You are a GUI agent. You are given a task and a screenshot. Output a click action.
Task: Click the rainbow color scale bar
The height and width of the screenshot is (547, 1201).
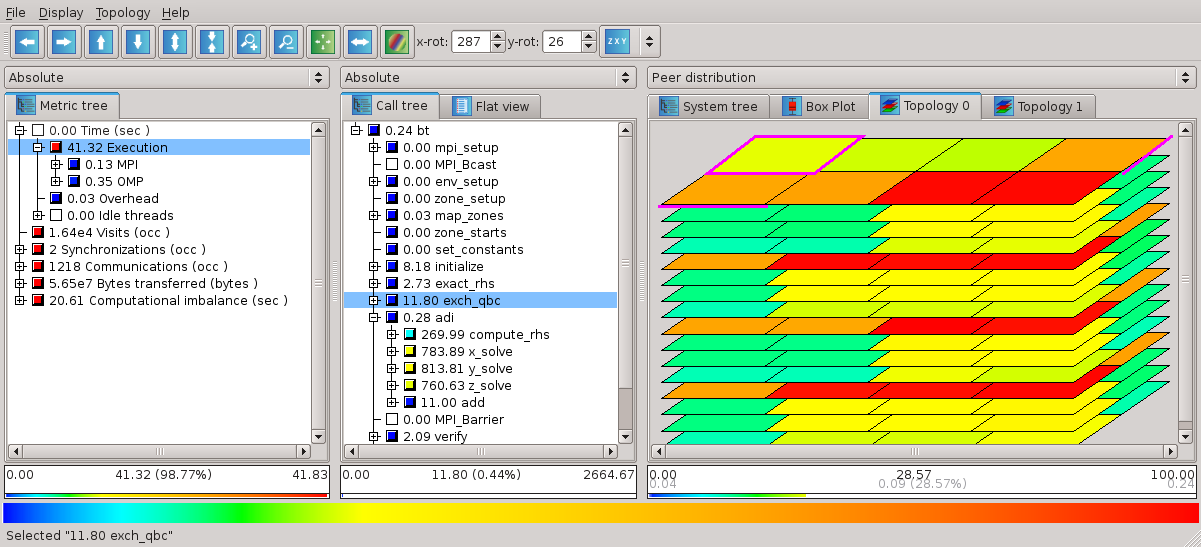pyautogui.click(x=600, y=512)
